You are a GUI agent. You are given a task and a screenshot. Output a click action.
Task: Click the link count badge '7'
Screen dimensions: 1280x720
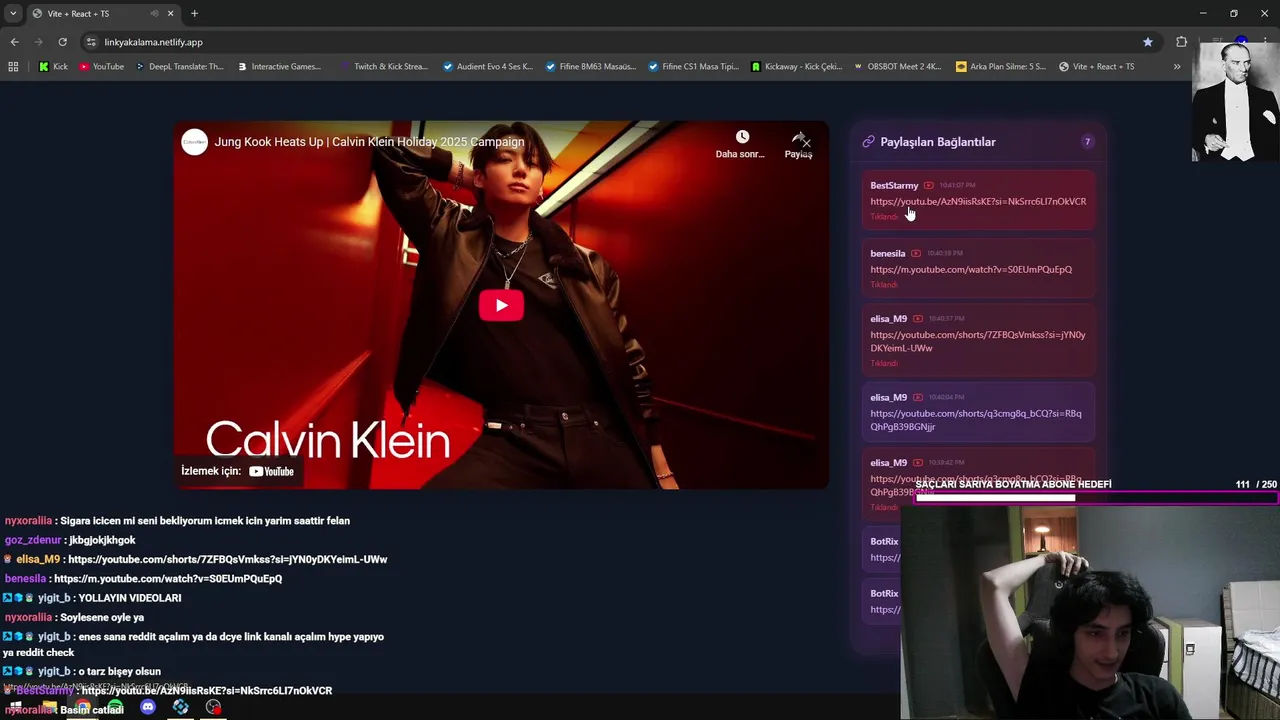(1087, 142)
